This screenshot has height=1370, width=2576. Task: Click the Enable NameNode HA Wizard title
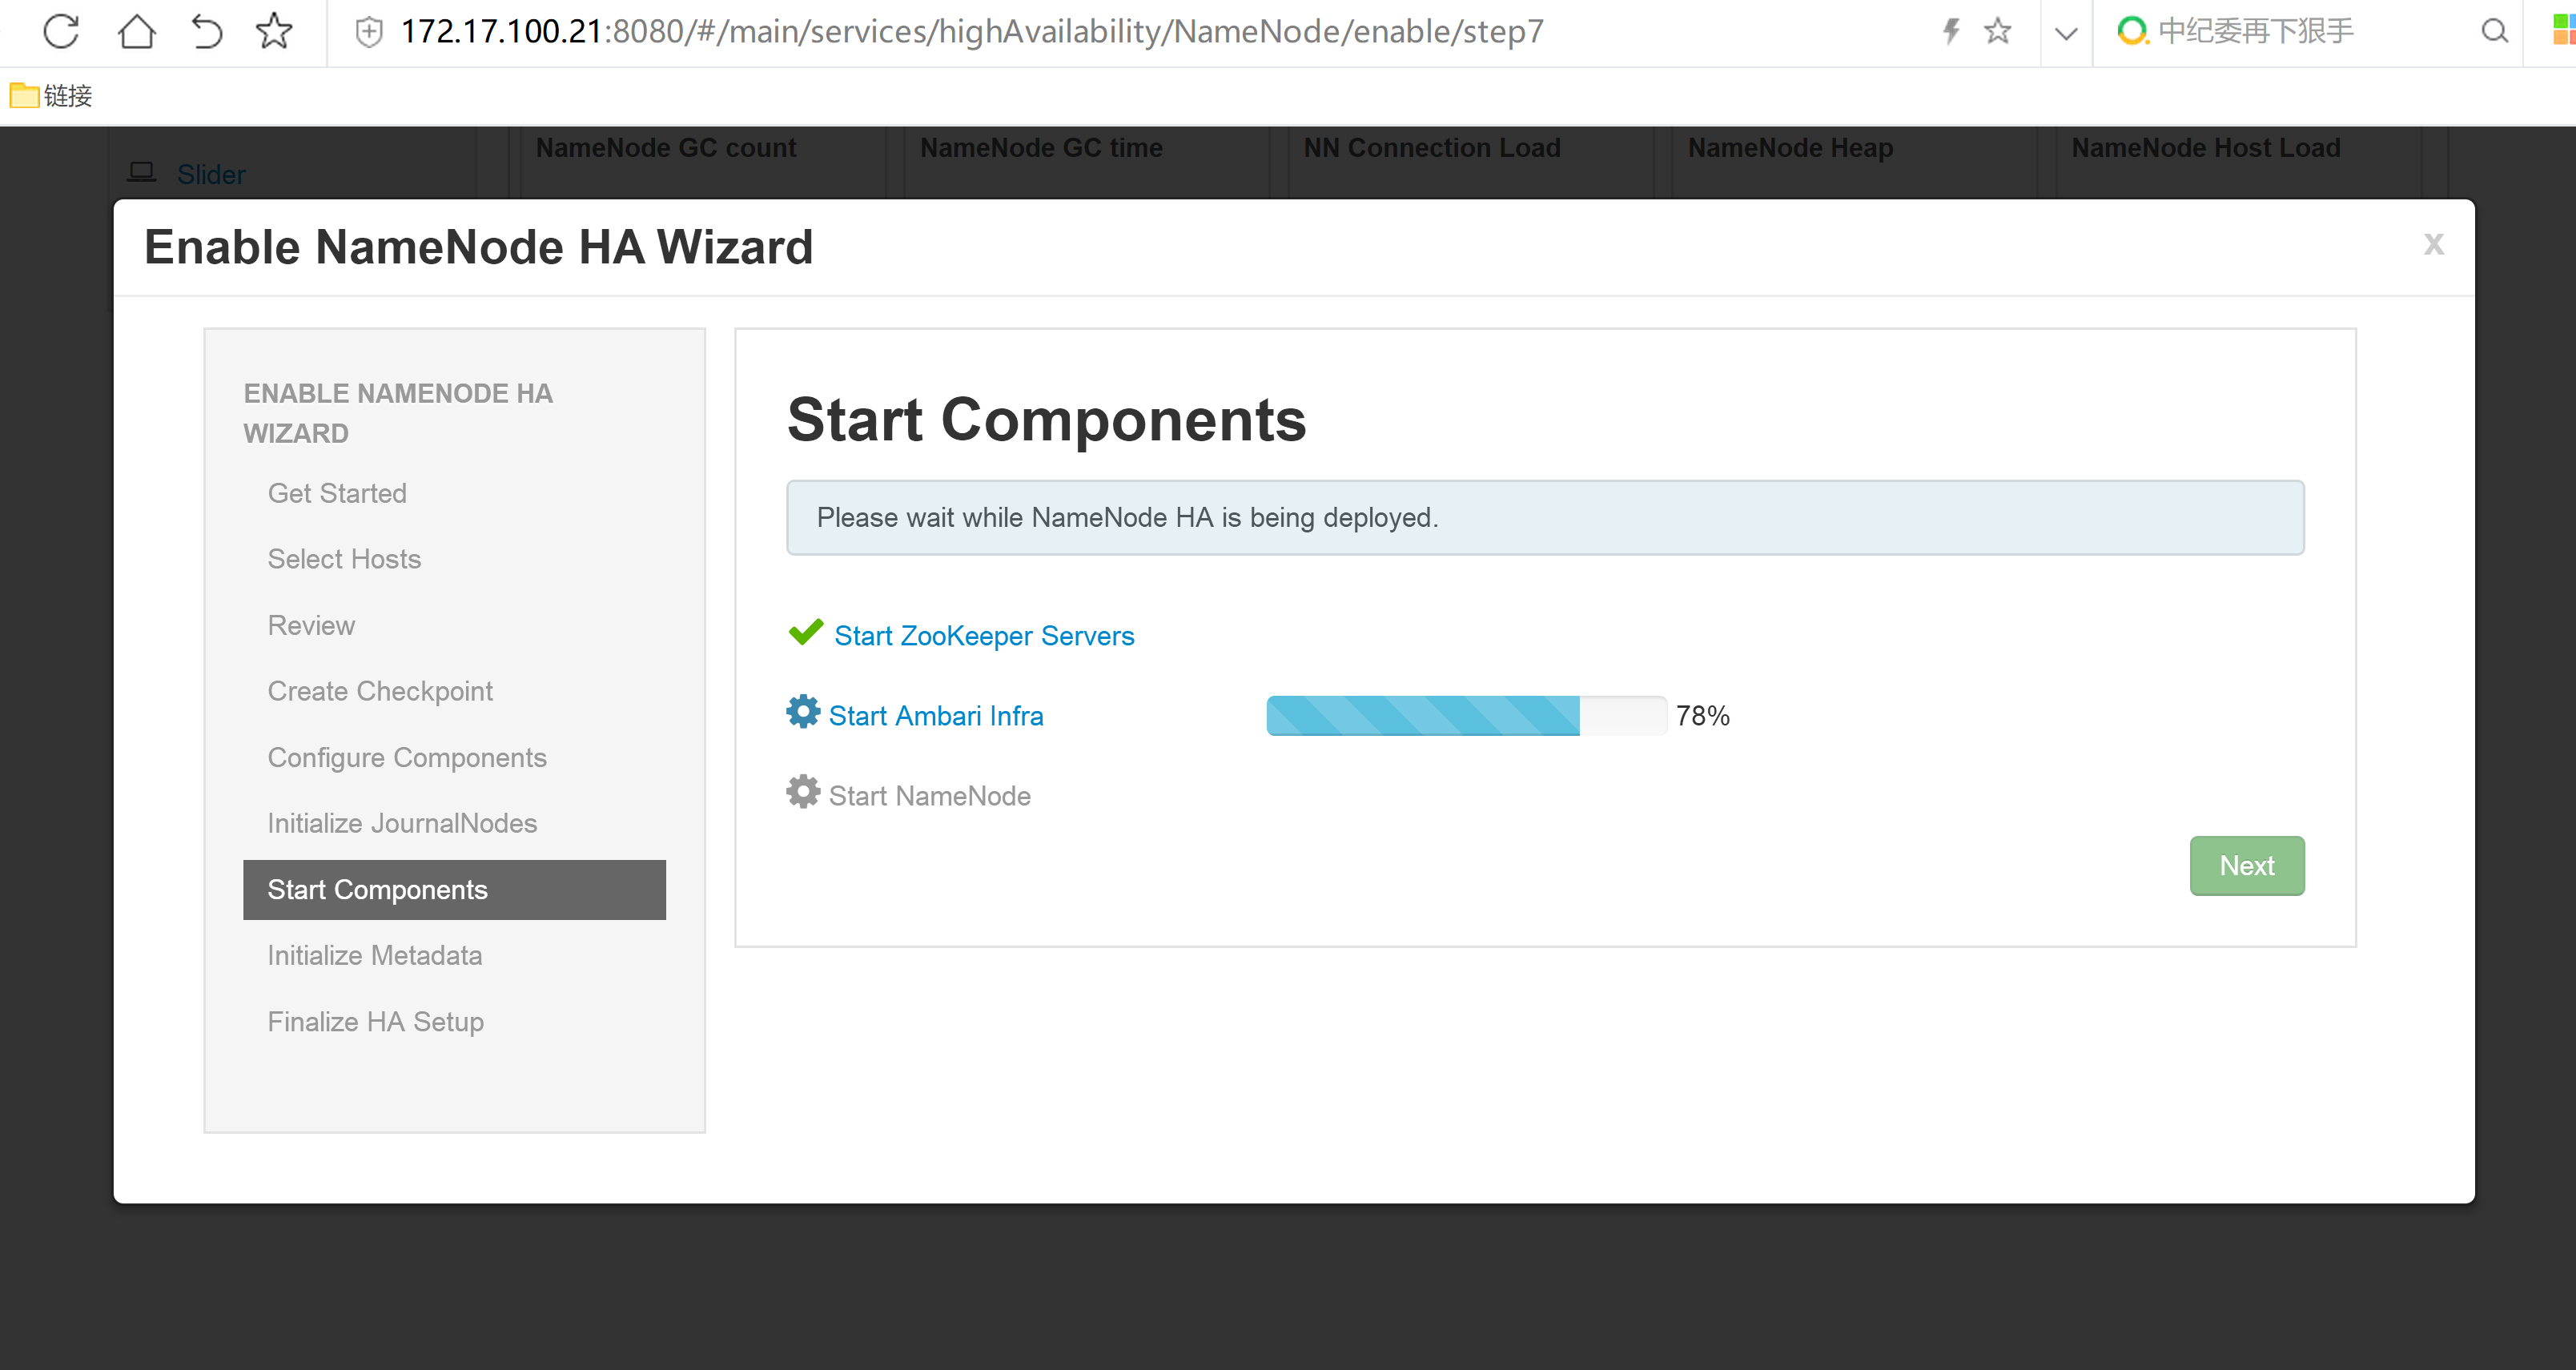click(x=478, y=247)
